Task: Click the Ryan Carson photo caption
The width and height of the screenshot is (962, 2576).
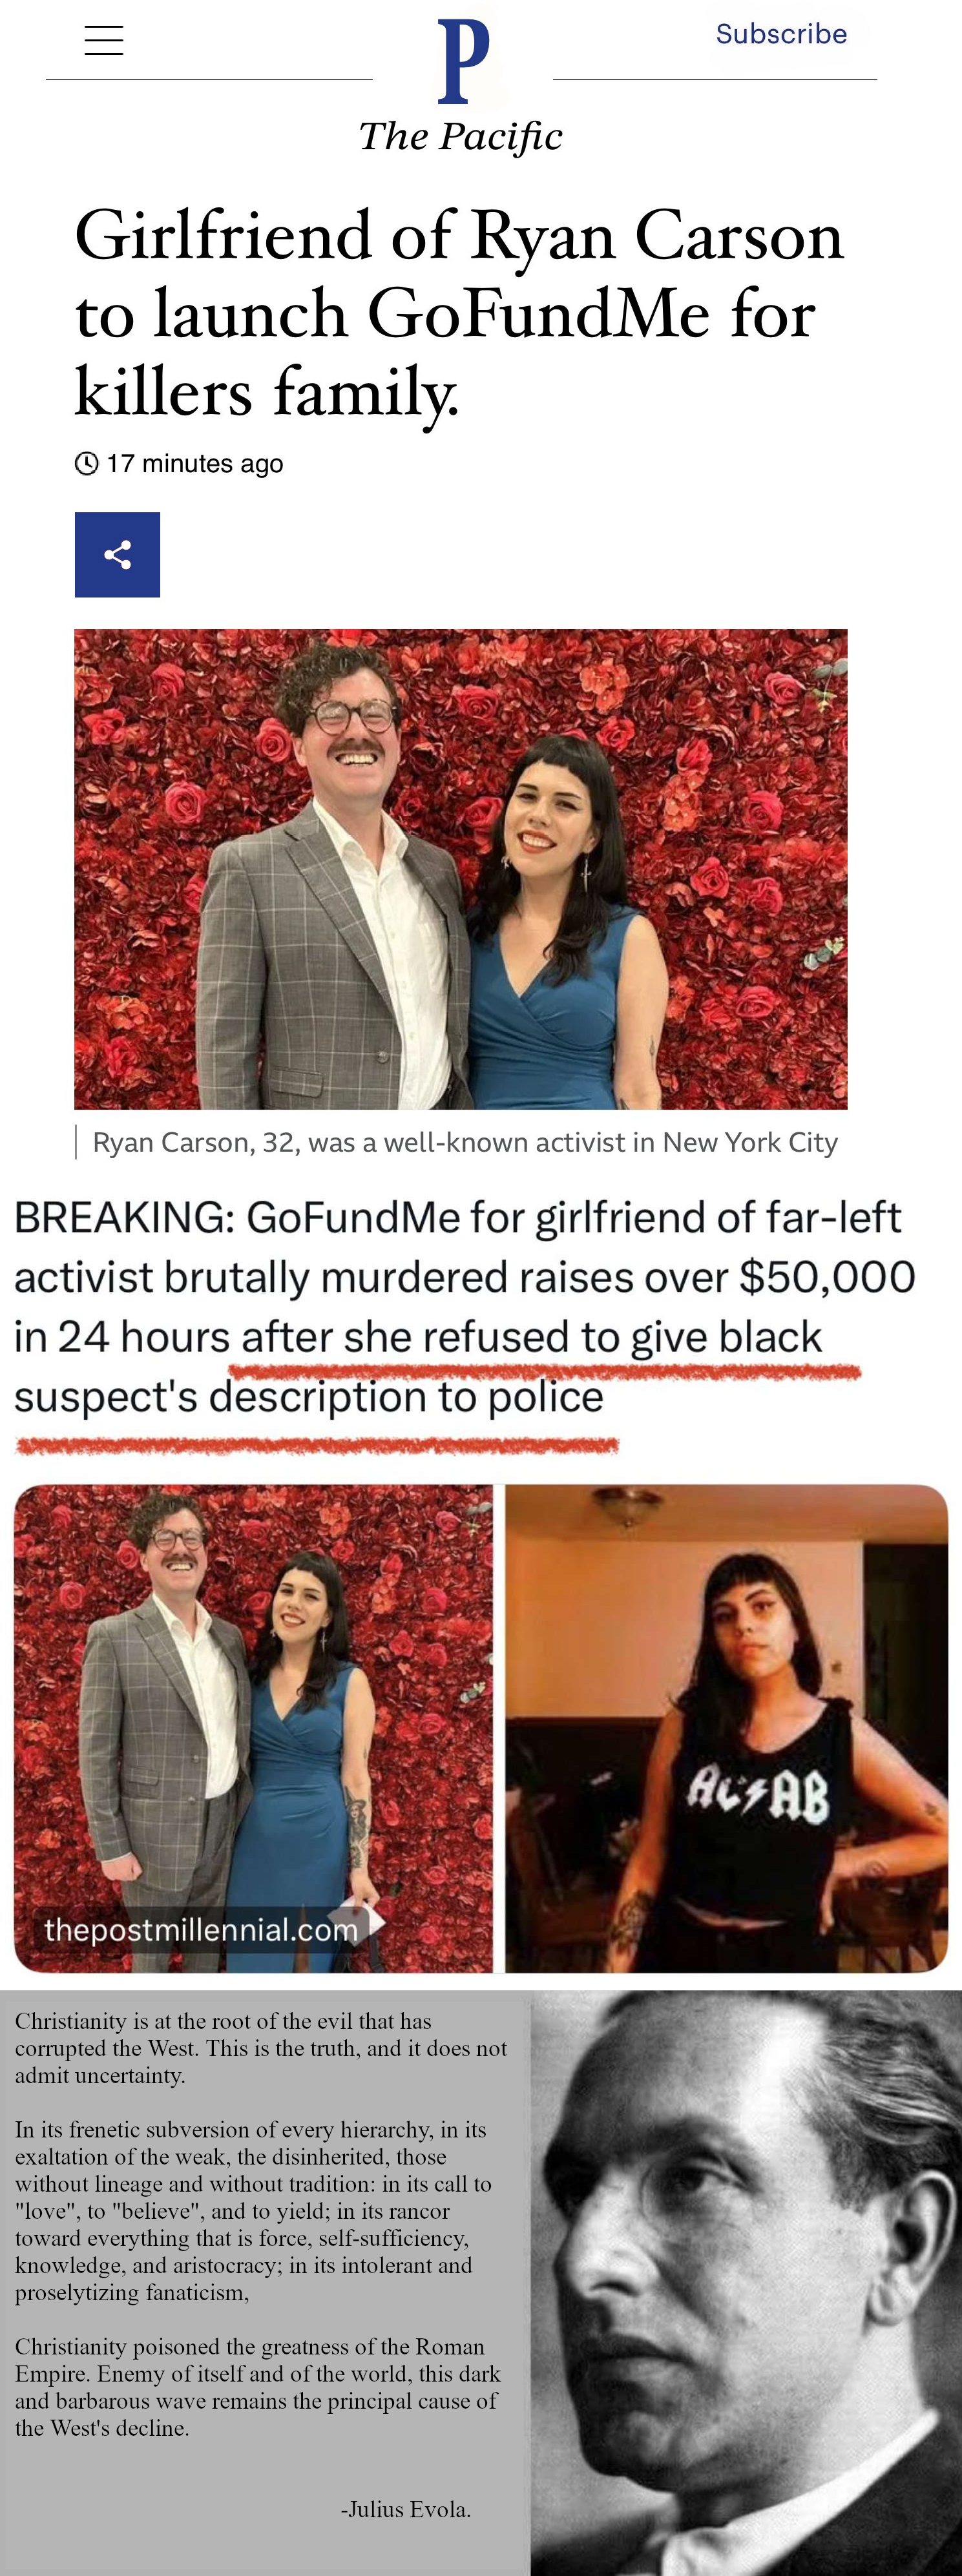Action: [465, 1142]
